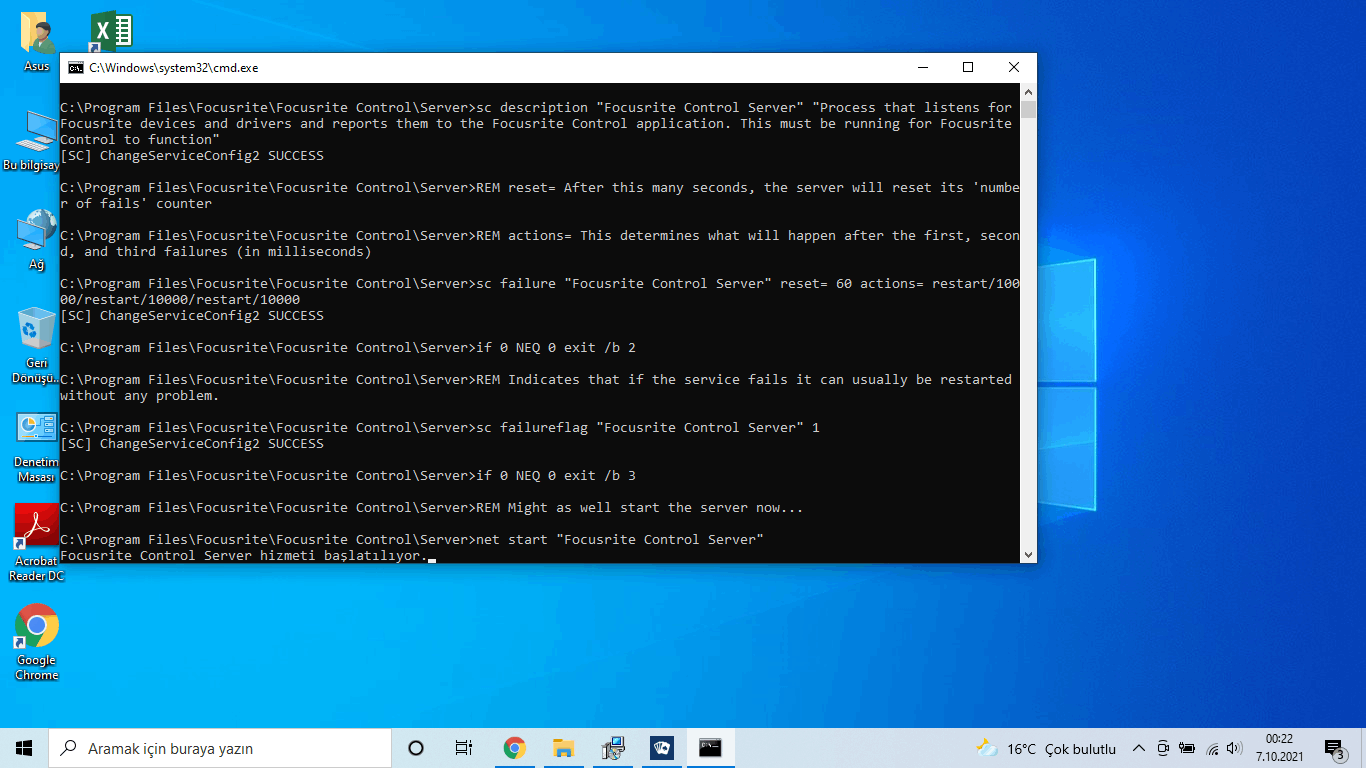The image size is (1366, 768).
Task: Click the Cortana circle taskbar icon
Action: coord(416,748)
